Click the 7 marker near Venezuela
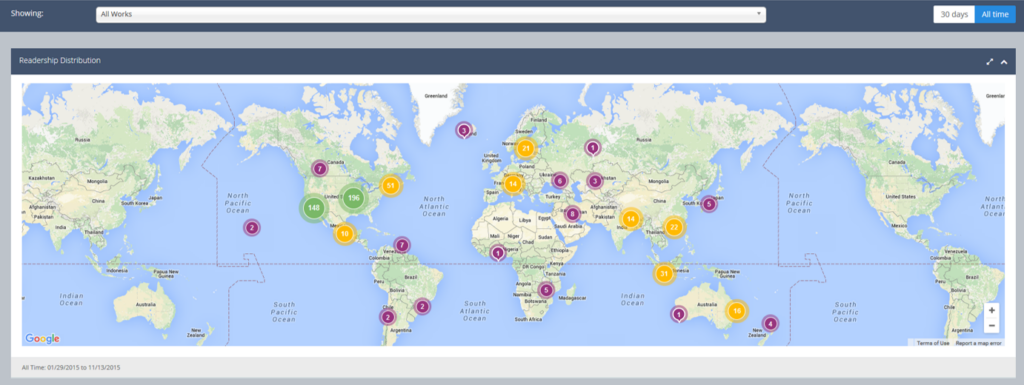Image resolution: width=1024 pixels, height=385 pixels. pos(402,245)
